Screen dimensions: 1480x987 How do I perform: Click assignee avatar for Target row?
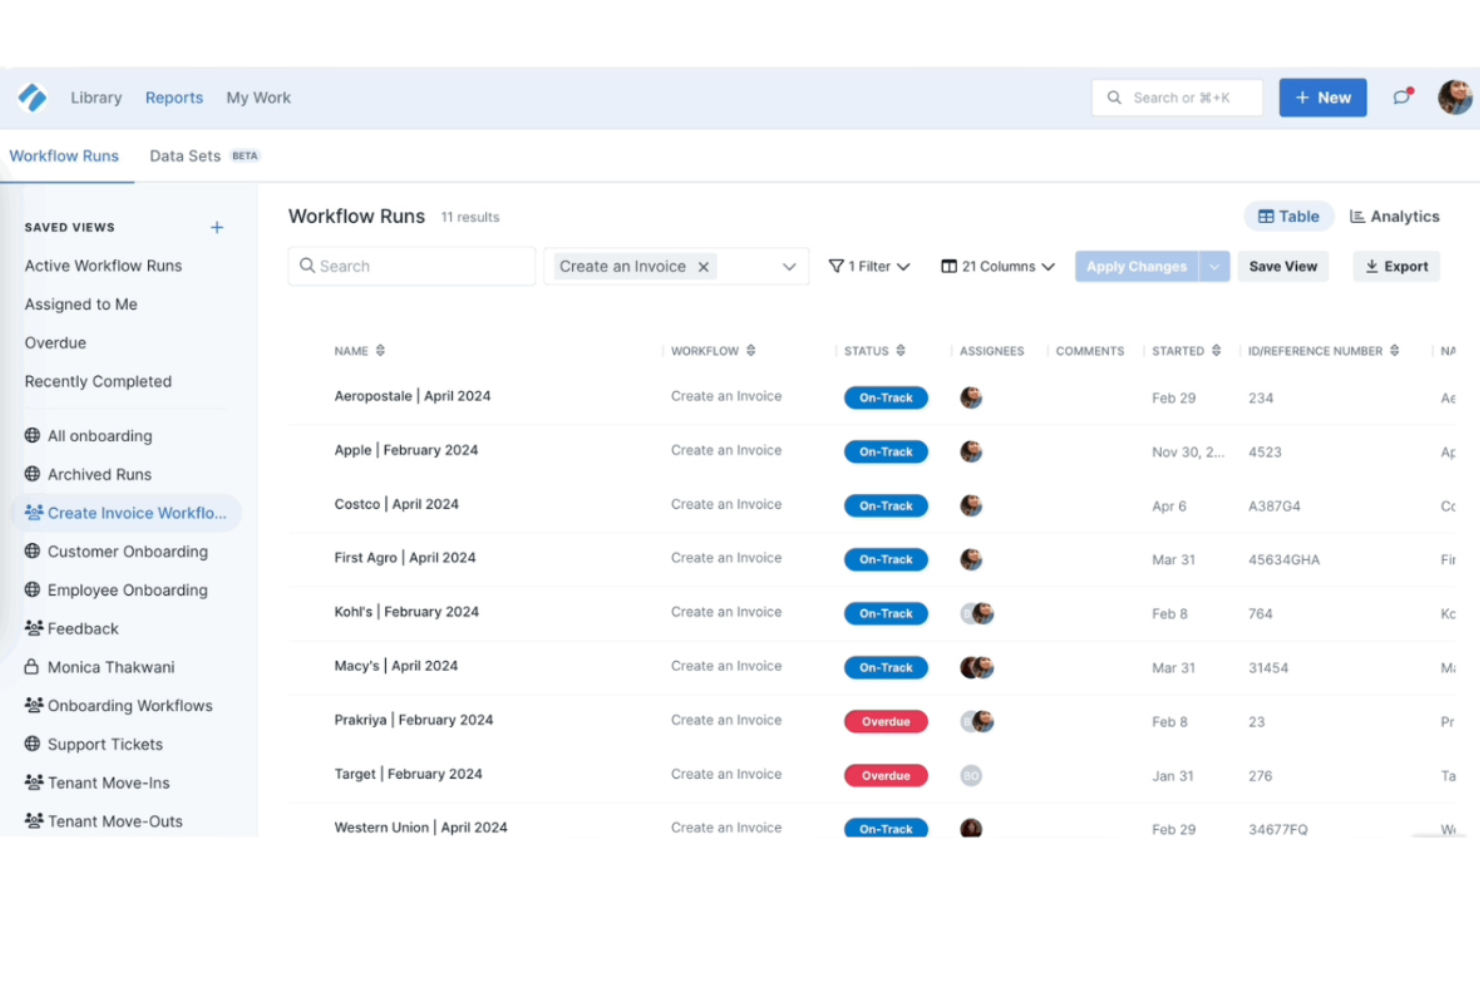tap(971, 775)
